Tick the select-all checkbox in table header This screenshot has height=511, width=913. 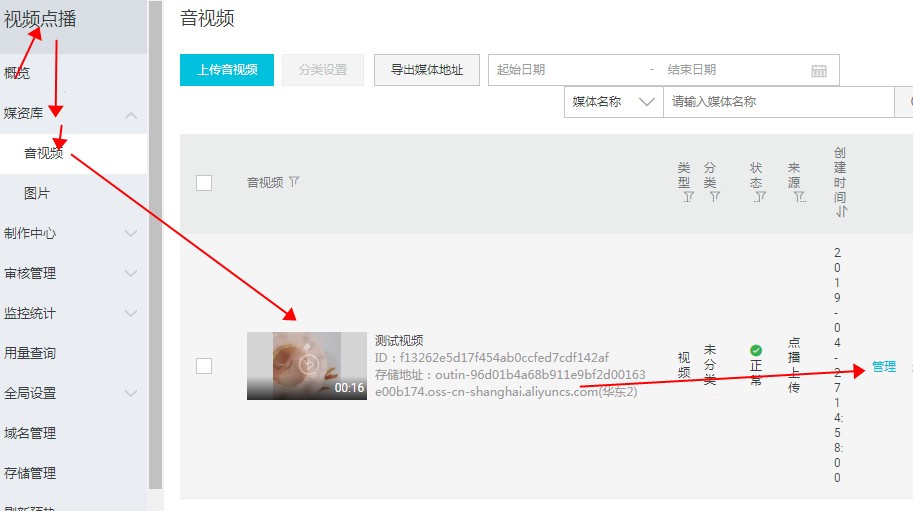[204, 182]
